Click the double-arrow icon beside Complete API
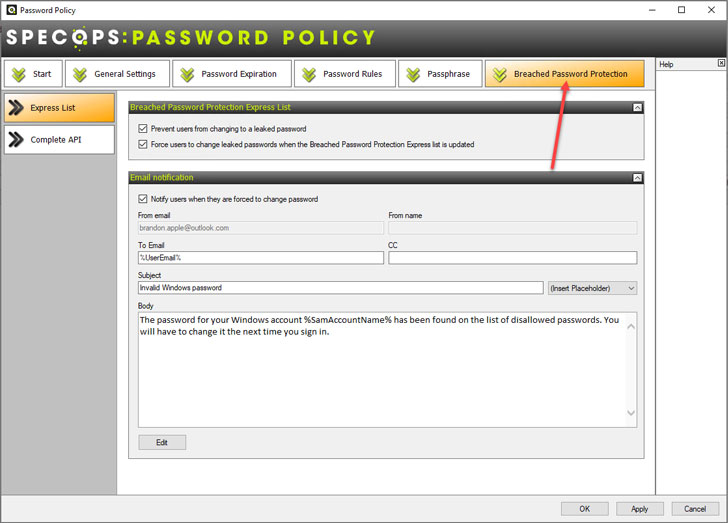Image resolution: width=728 pixels, height=523 pixels. coord(16,139)
